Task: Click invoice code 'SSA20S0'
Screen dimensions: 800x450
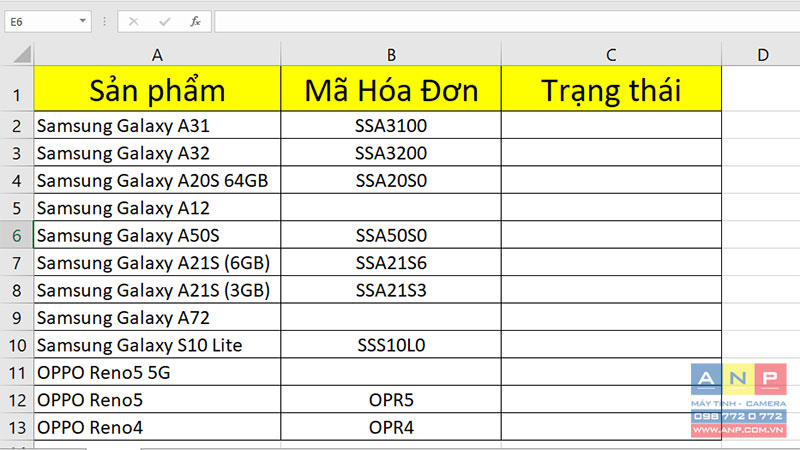Action: click(x=391, y=180)
